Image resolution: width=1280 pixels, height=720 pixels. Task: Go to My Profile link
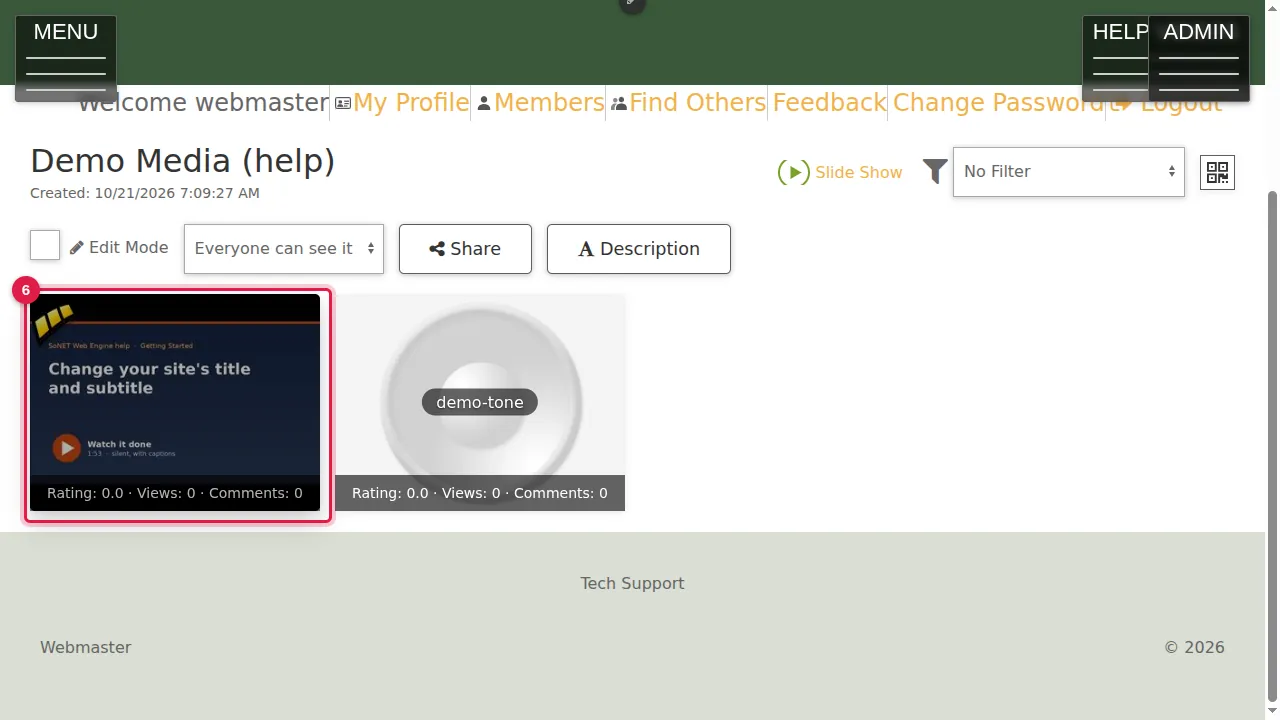coord(411,103)
